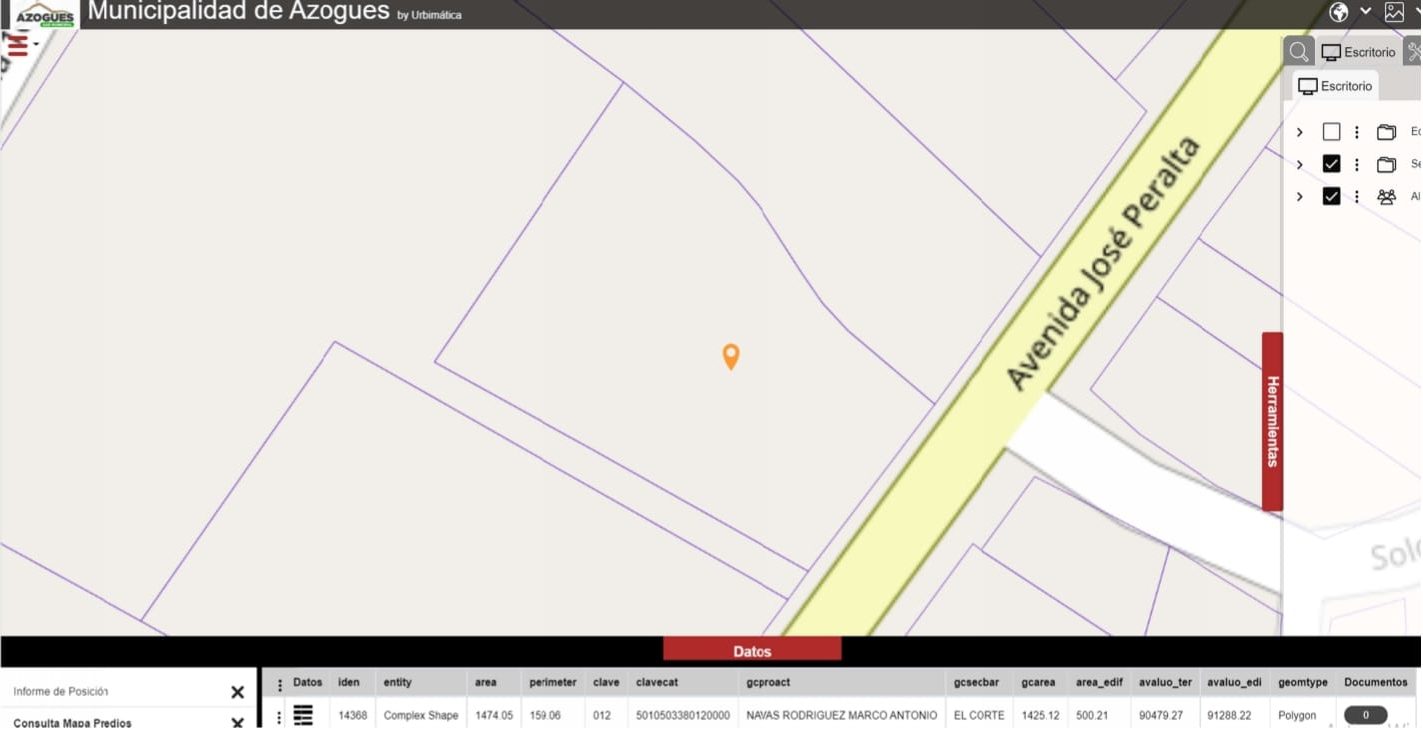Open options dots for row 14368
Screen dimensions: 1423x734
(x=279, y=717)
